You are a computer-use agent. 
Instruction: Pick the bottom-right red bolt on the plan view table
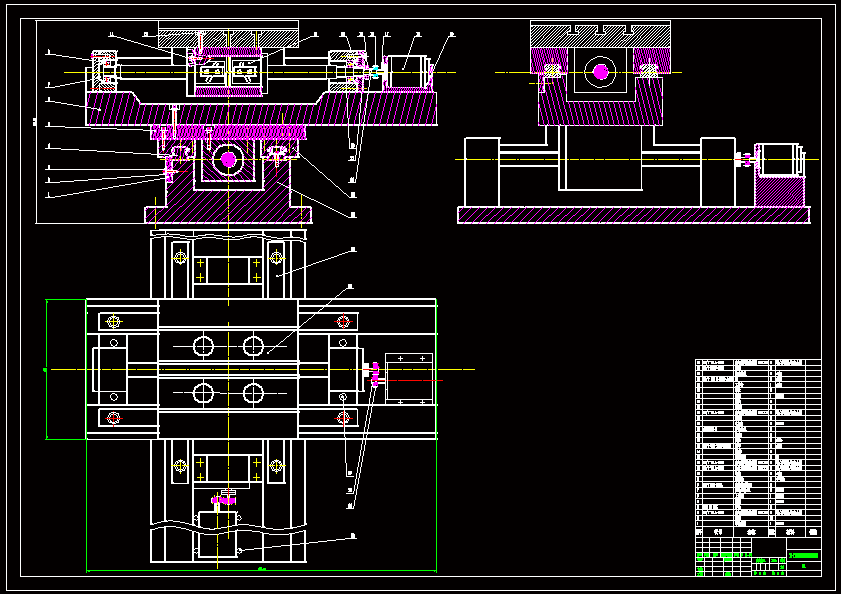[x=343, y=418]
